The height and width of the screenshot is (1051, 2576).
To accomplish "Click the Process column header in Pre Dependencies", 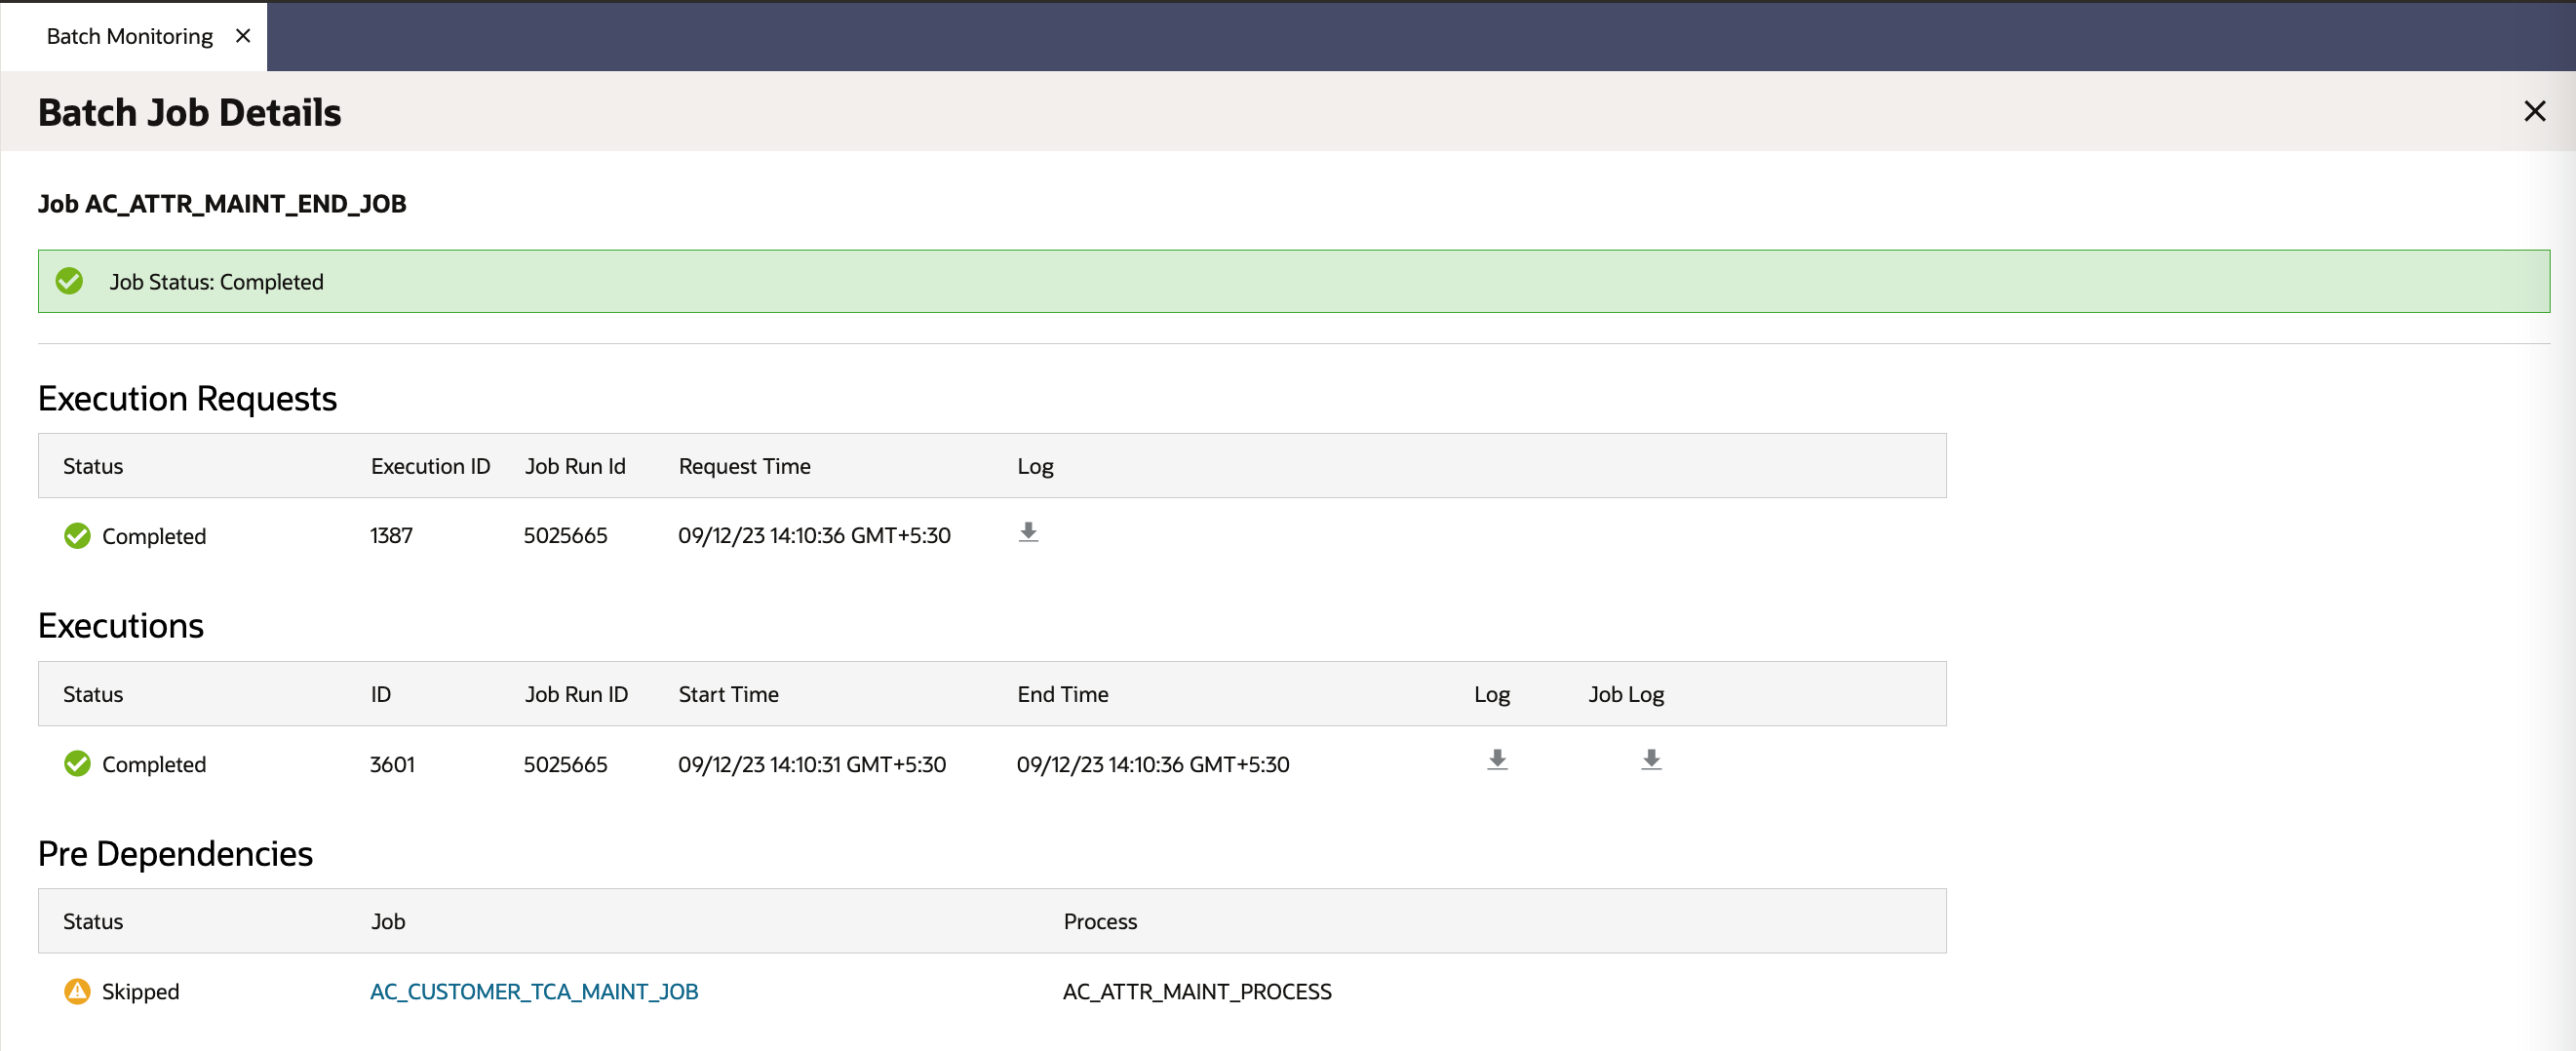I will (1100, 921).
